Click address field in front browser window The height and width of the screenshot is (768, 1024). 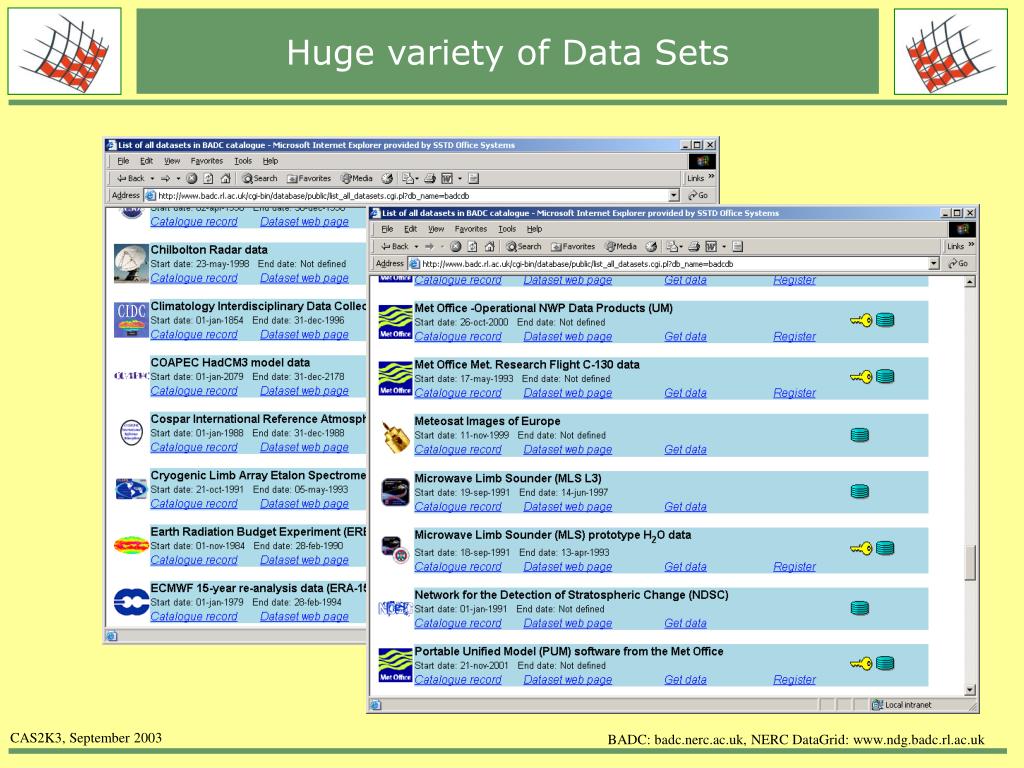673,263
